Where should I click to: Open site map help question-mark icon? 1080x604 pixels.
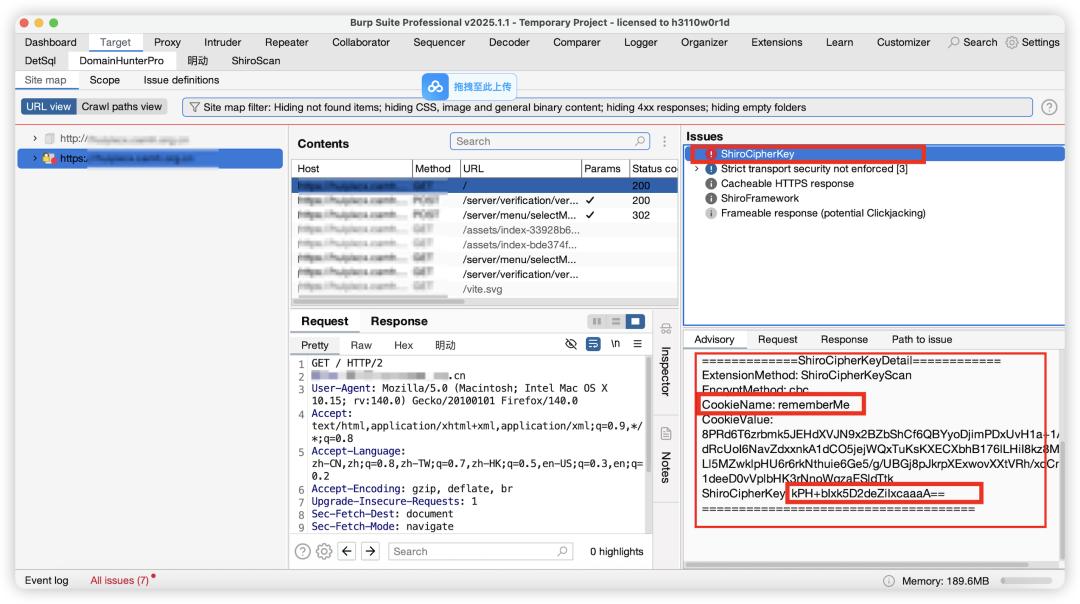1049,107
